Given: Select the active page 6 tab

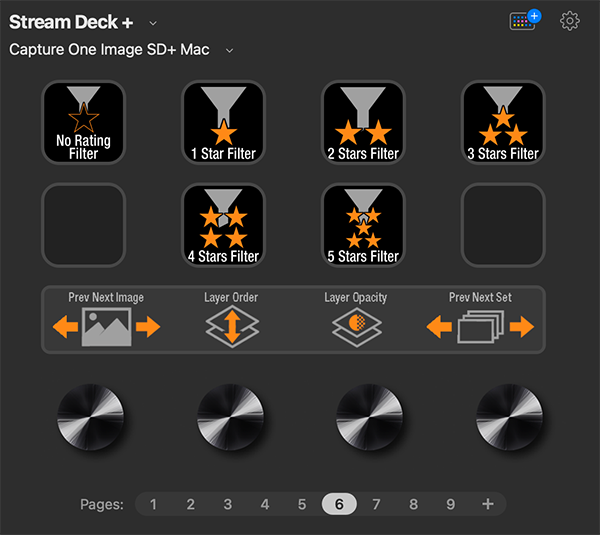Looking at the screenshot, I should (x=339, y=504).
